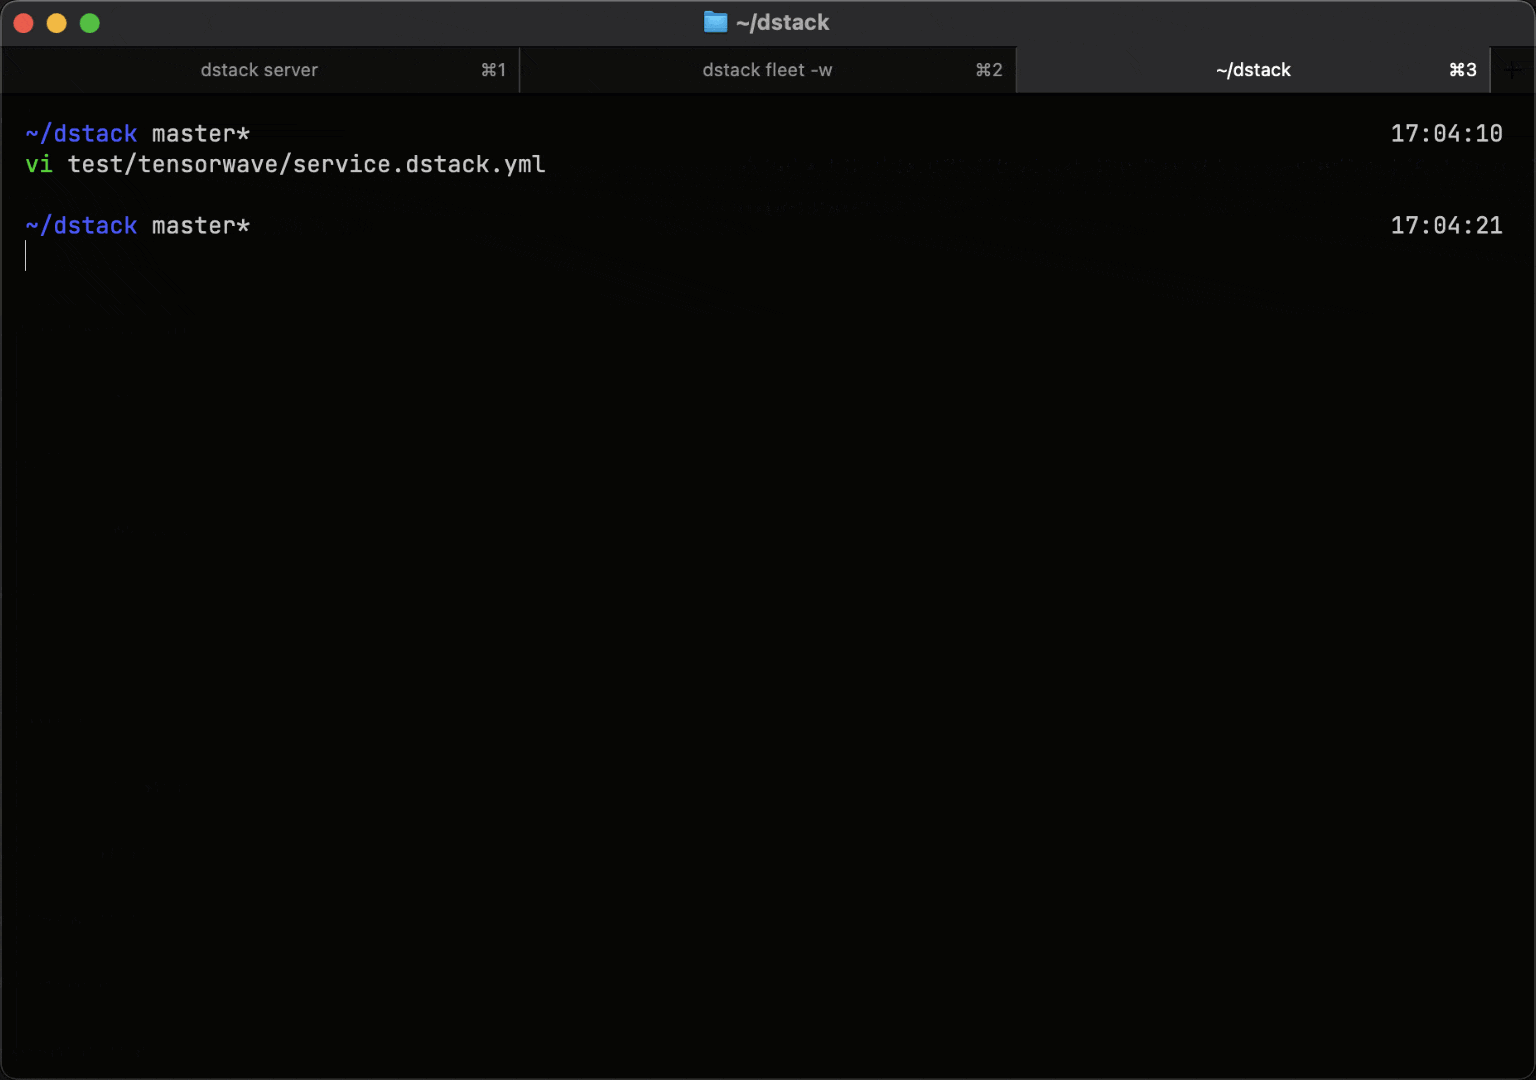Click the ~/dstack window title text
The width and height of the screenshot is (1536, 1080).
pos(783,22)
